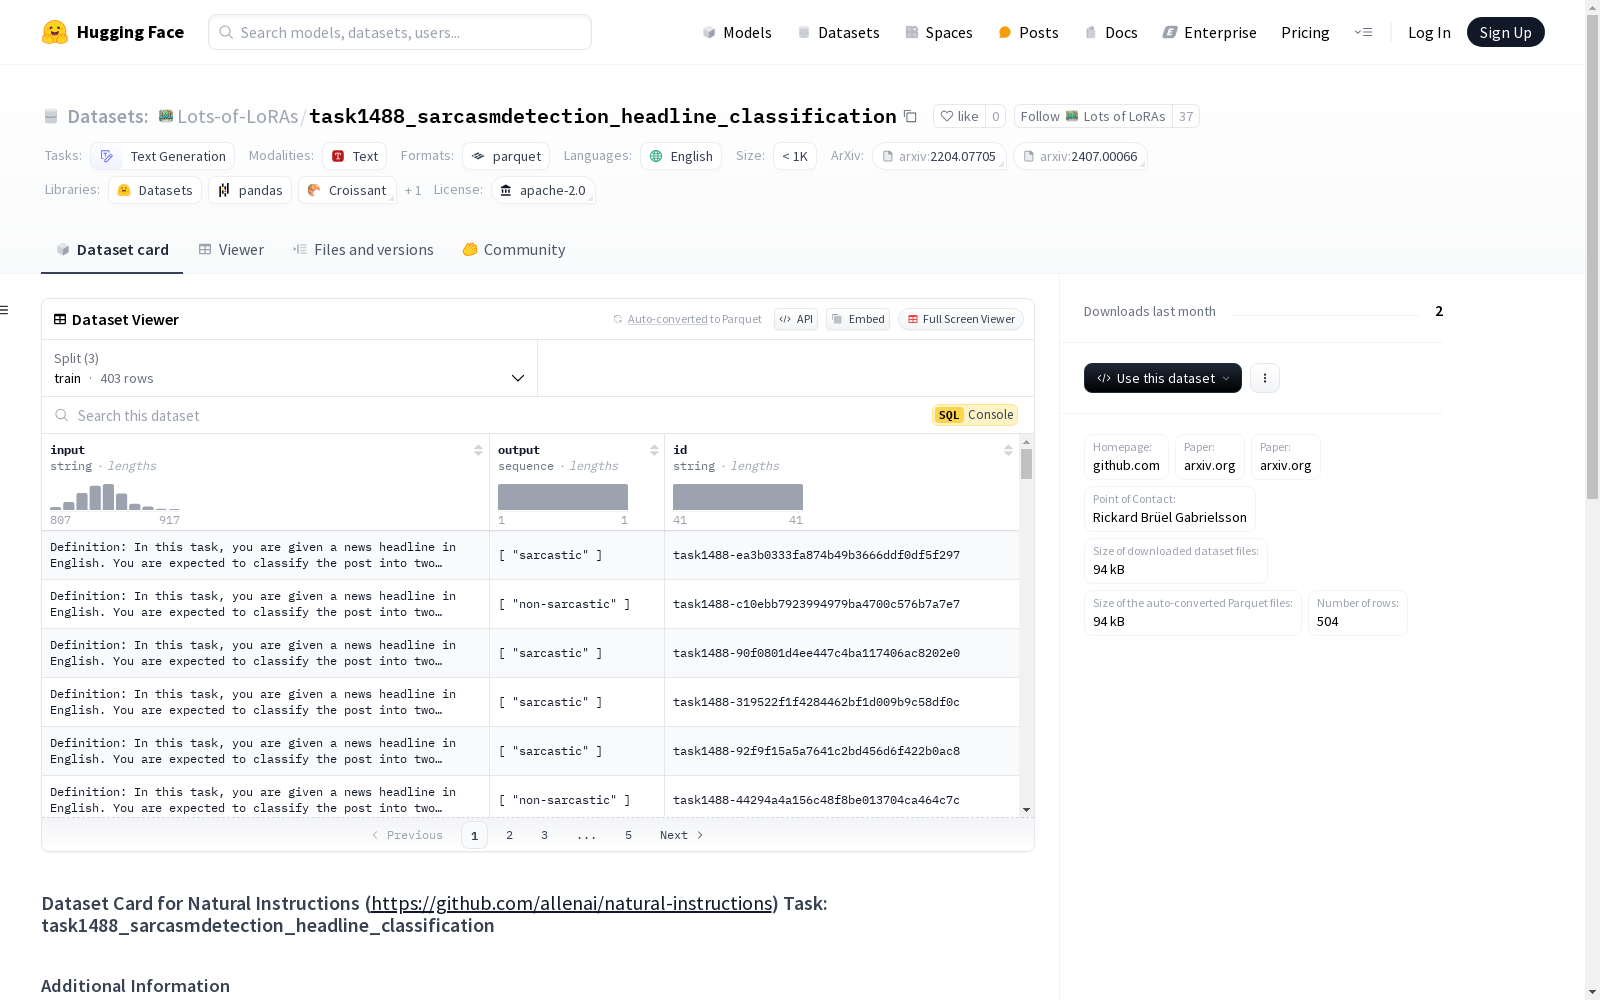The width and height of the screenshot is (1600, 1000).
Task: Click the API button in Dataset Viewer
Action: coord(796,319)
